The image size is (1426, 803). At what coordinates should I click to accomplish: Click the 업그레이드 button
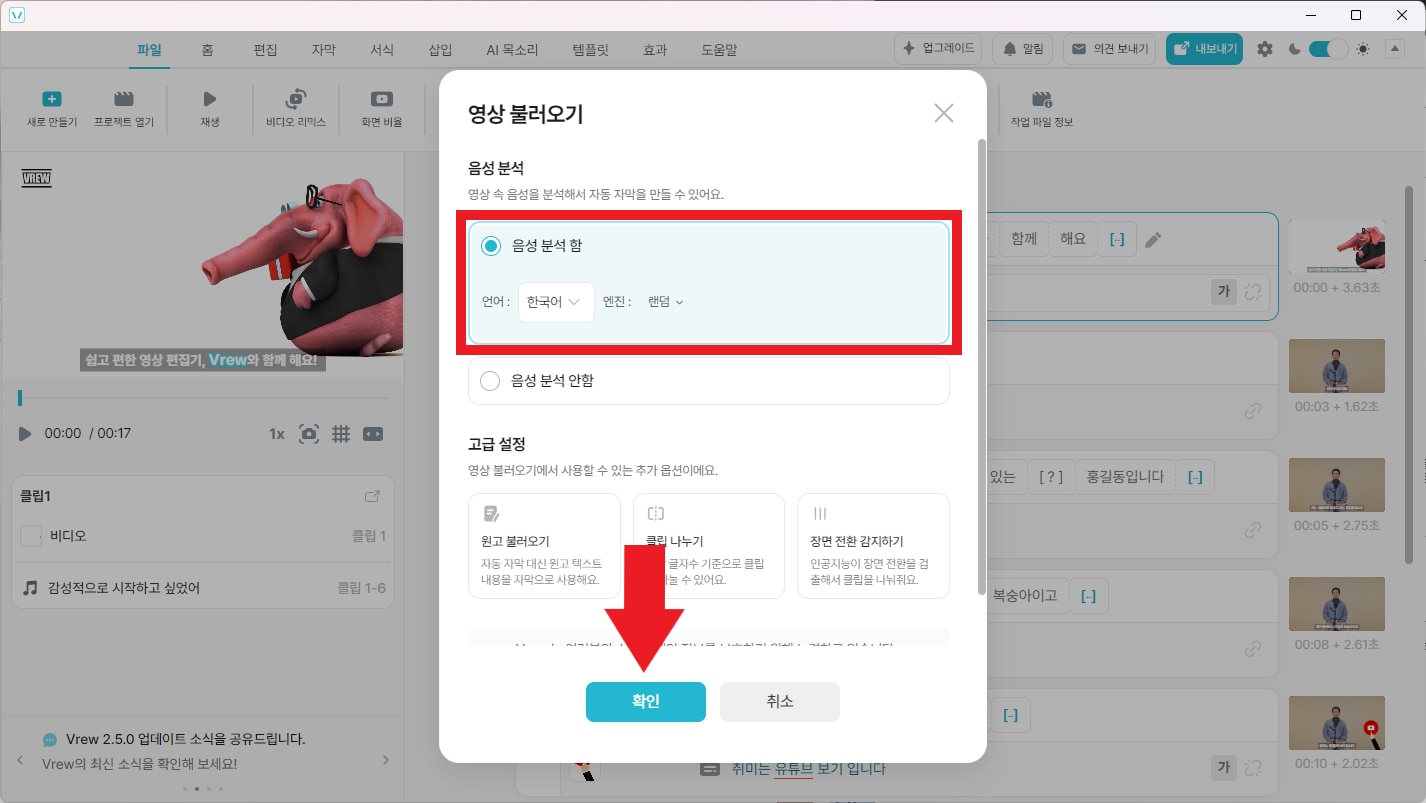(937, 49)
